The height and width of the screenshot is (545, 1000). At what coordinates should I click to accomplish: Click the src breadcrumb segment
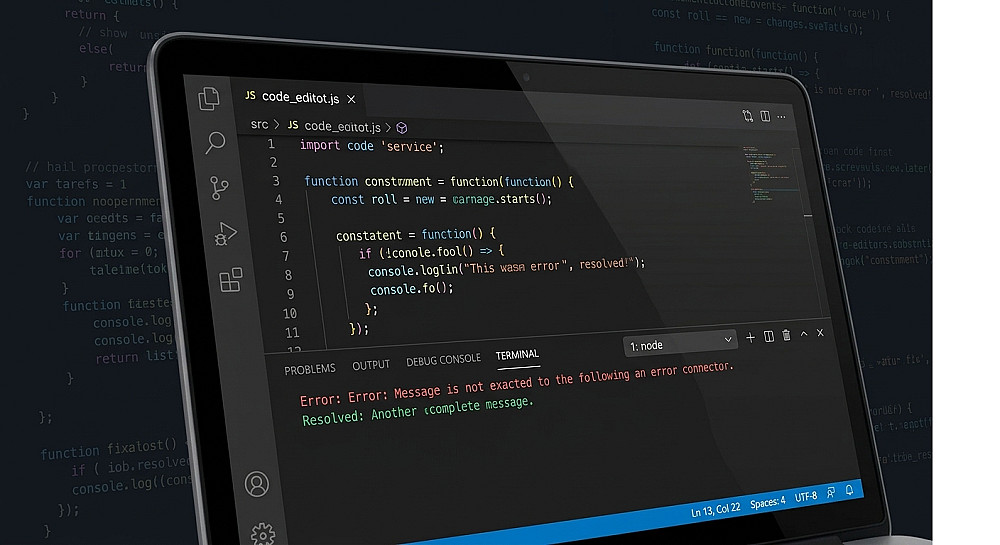[259, 124]
